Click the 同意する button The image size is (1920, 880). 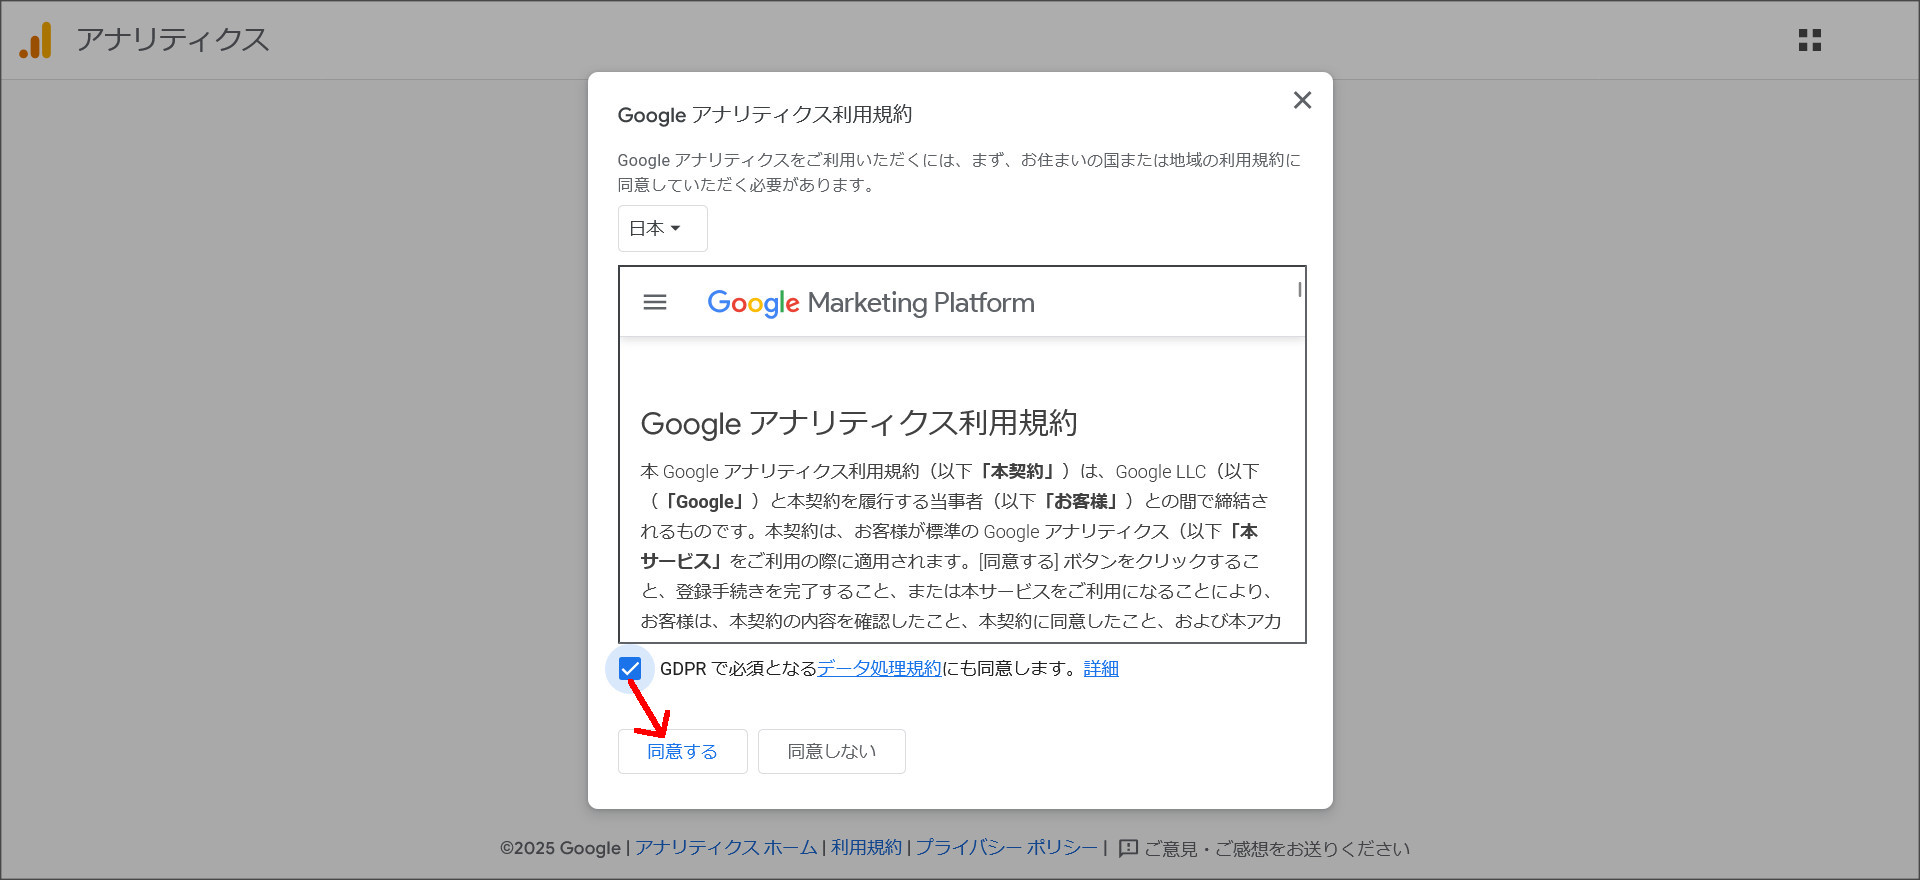(682, 751)
